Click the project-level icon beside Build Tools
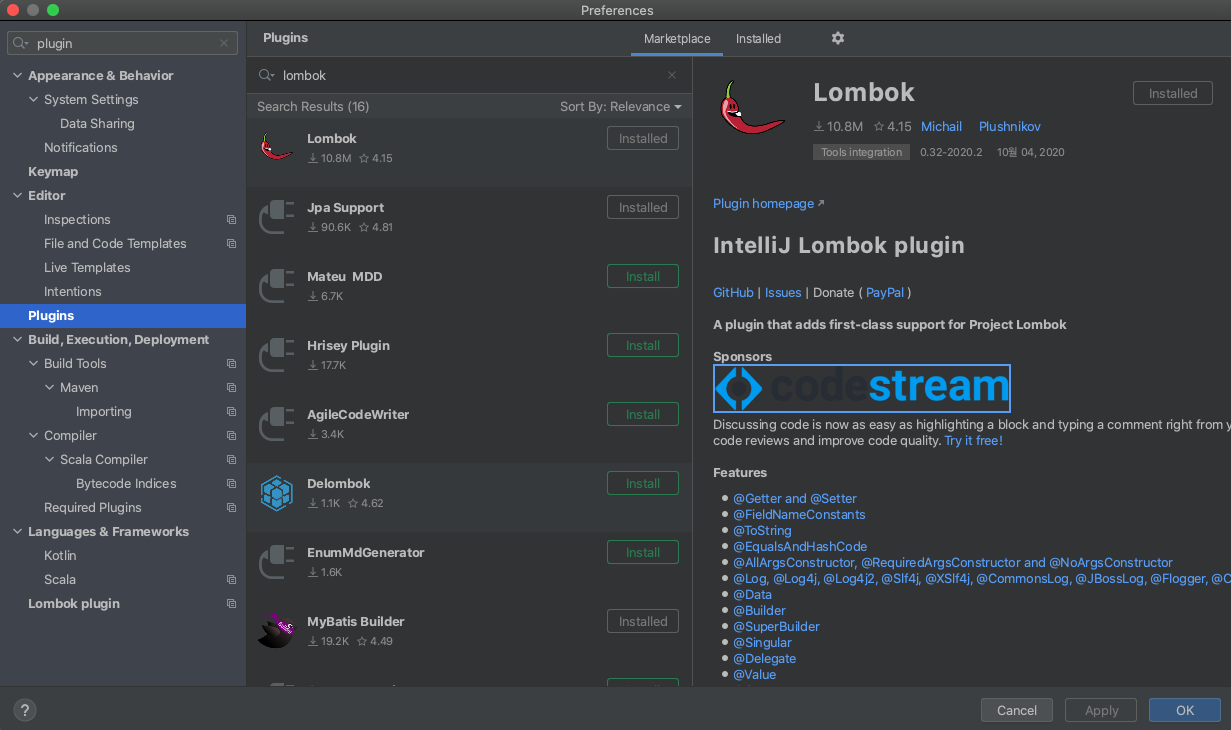Screen dimensions: 1231x730 click(x=231, y=364)
